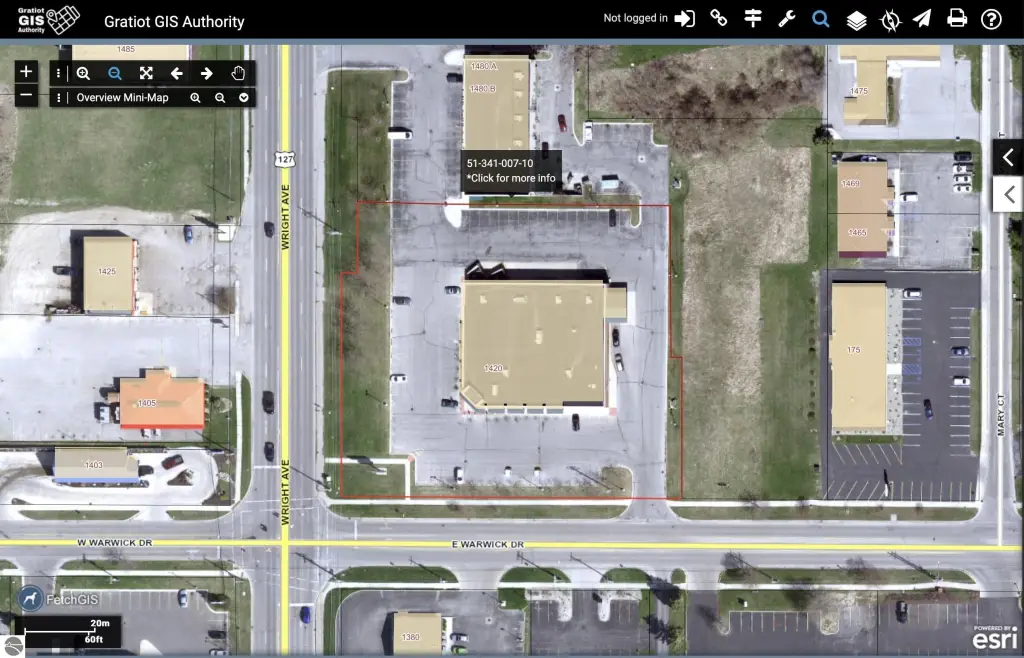
Task: Go to previous map extent arrow
Action: tap(176, 73)
